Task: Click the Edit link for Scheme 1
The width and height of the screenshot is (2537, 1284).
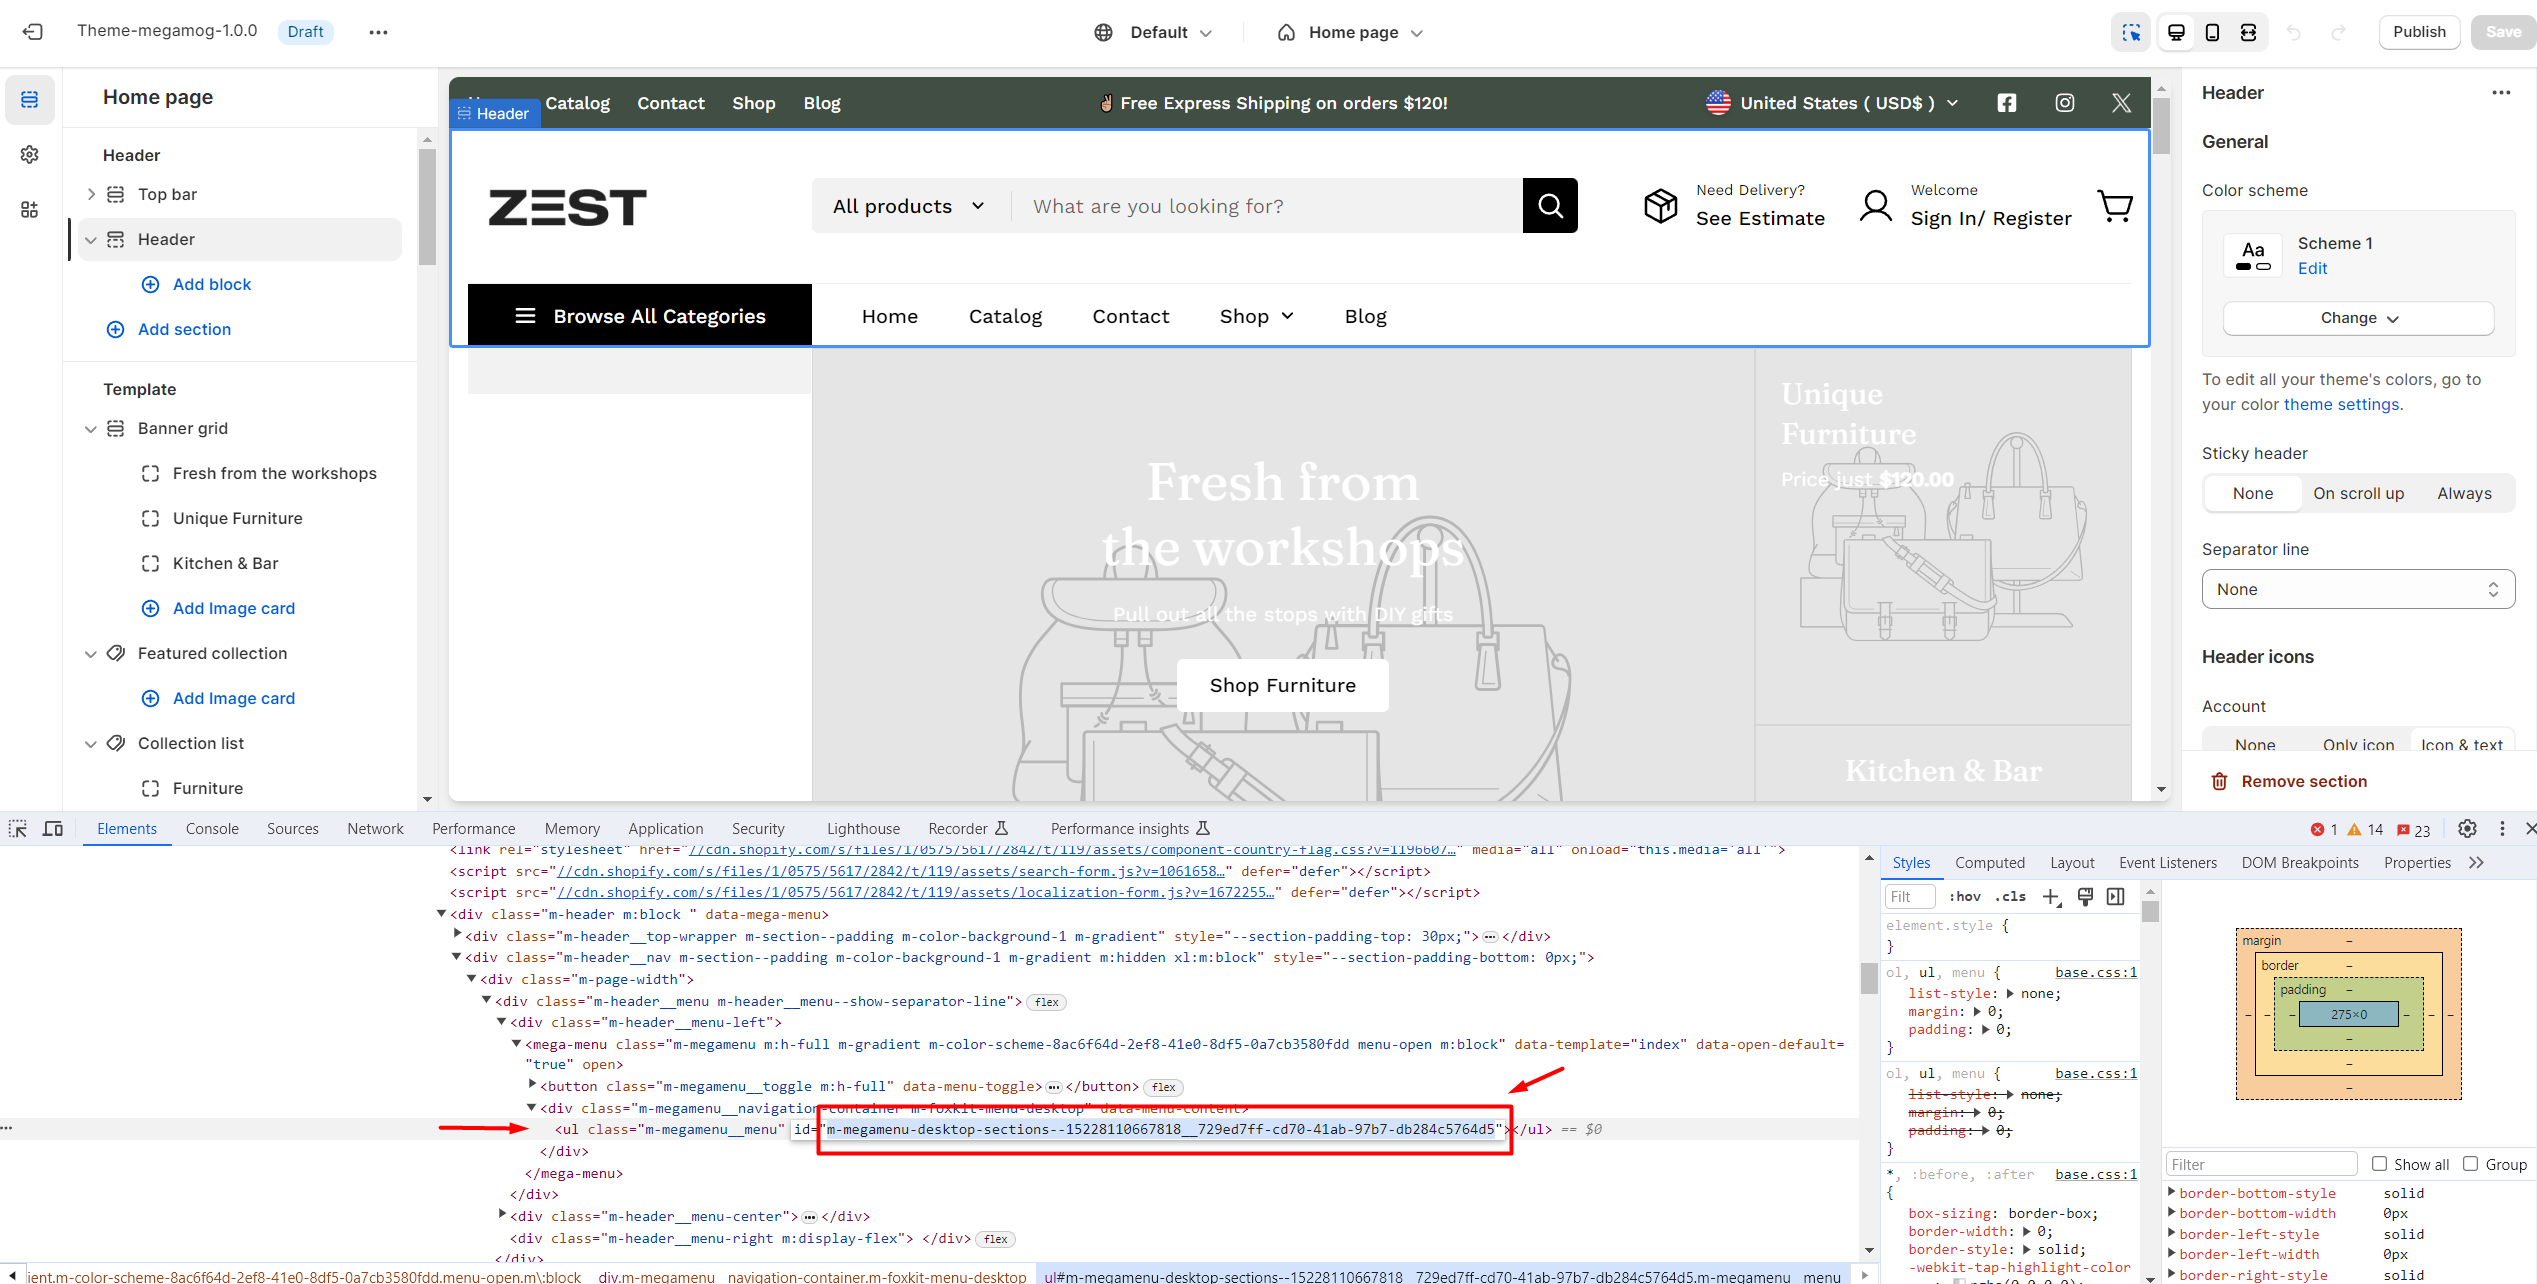Action: click(x=2312, y=268)
